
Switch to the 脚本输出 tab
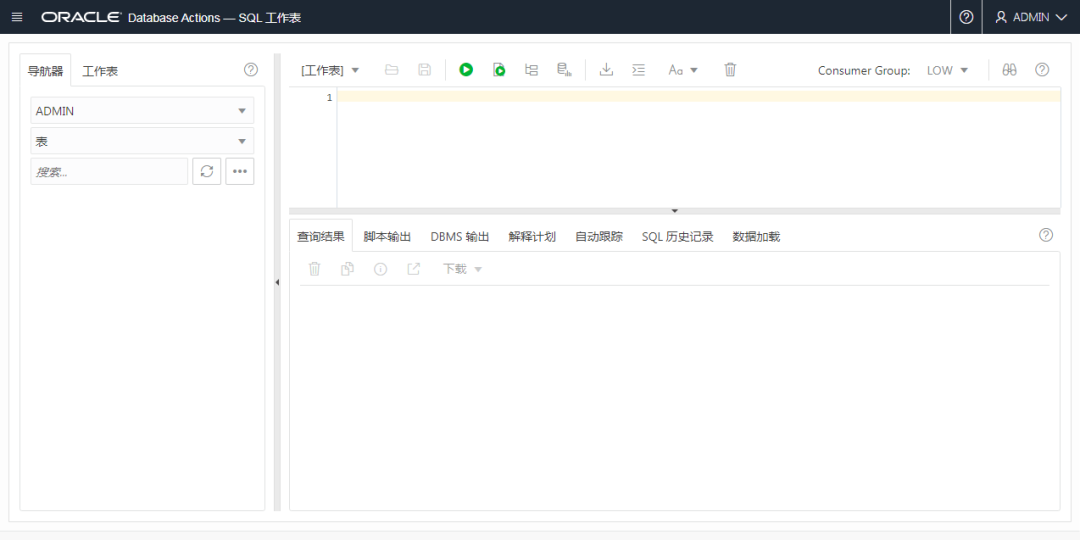(x=387, y=237)
